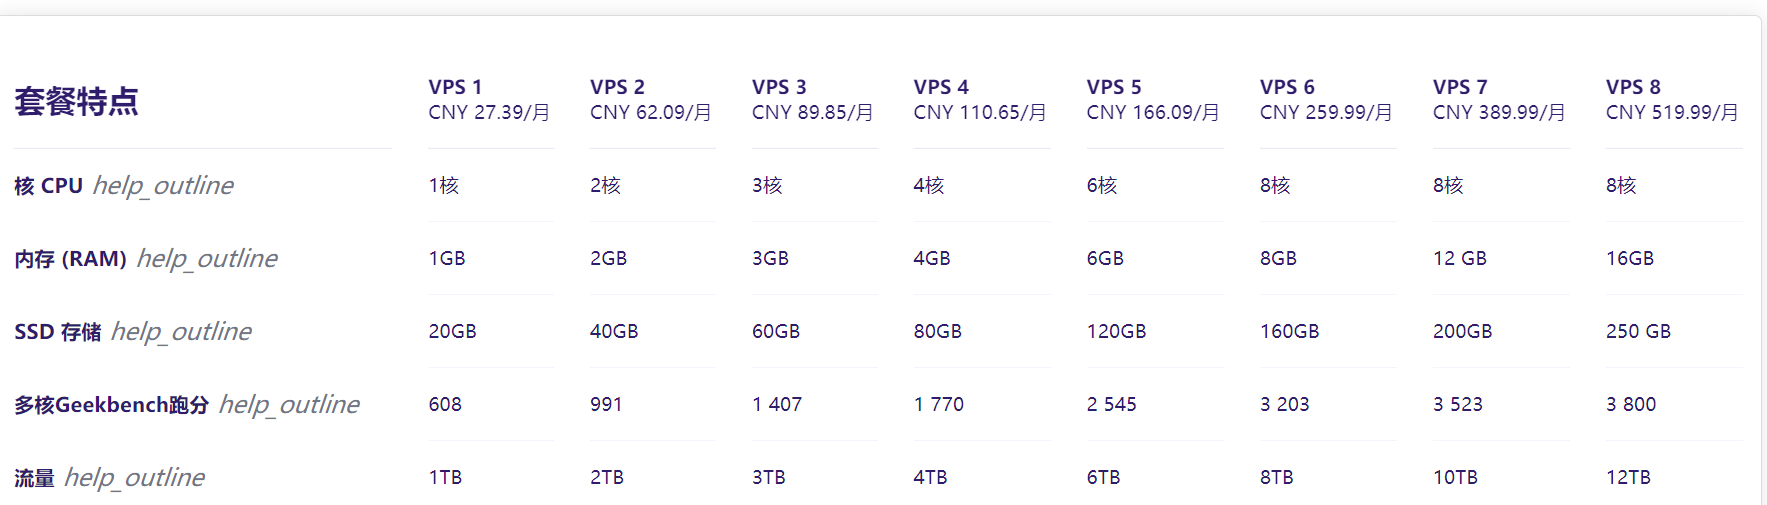Image resolution: width=1767 pixels, height=505 pixels.
Task: Open the VPS 7 plan column header
Action: pyautogui.click(x=1460, y=87)
